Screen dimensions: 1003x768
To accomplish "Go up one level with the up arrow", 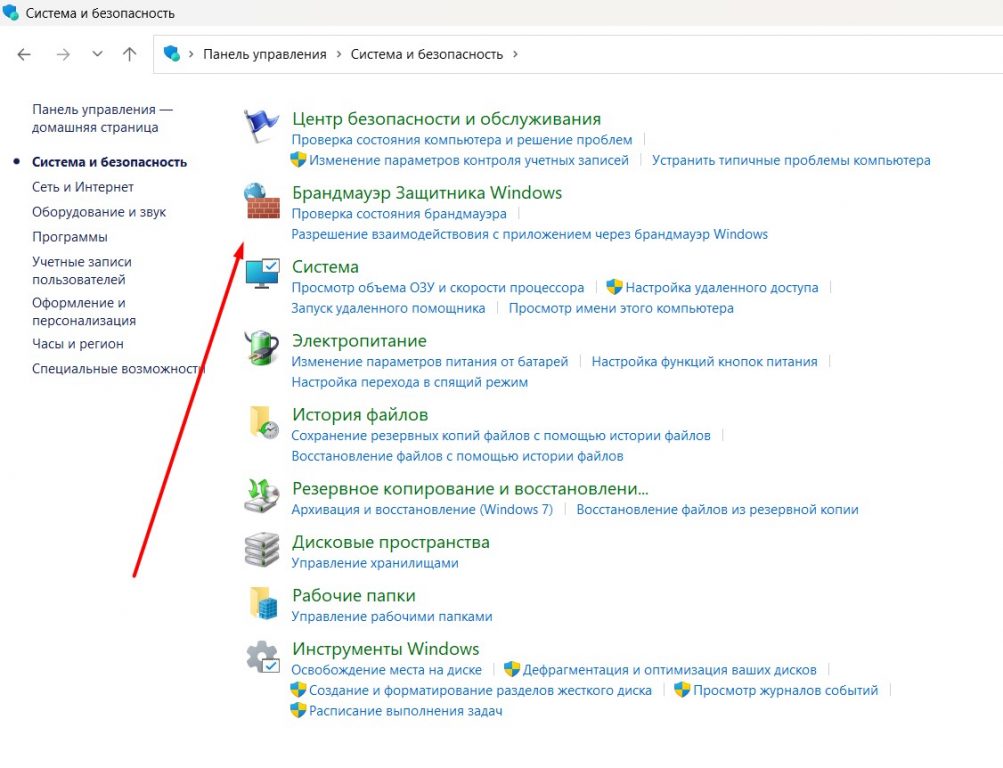I will click(x=129, y=54).
